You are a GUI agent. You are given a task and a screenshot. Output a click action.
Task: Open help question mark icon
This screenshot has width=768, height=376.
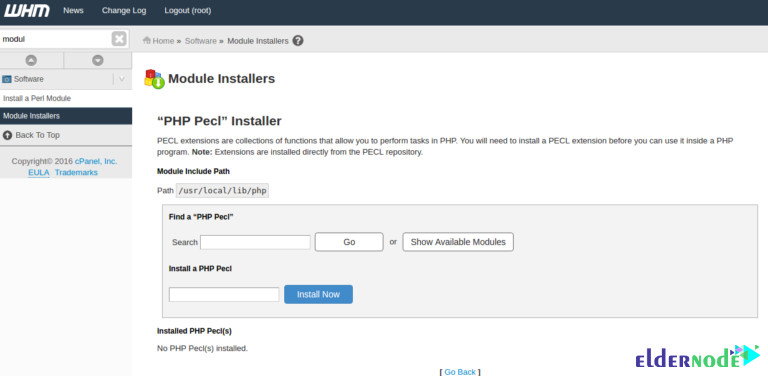pos(298,41)
